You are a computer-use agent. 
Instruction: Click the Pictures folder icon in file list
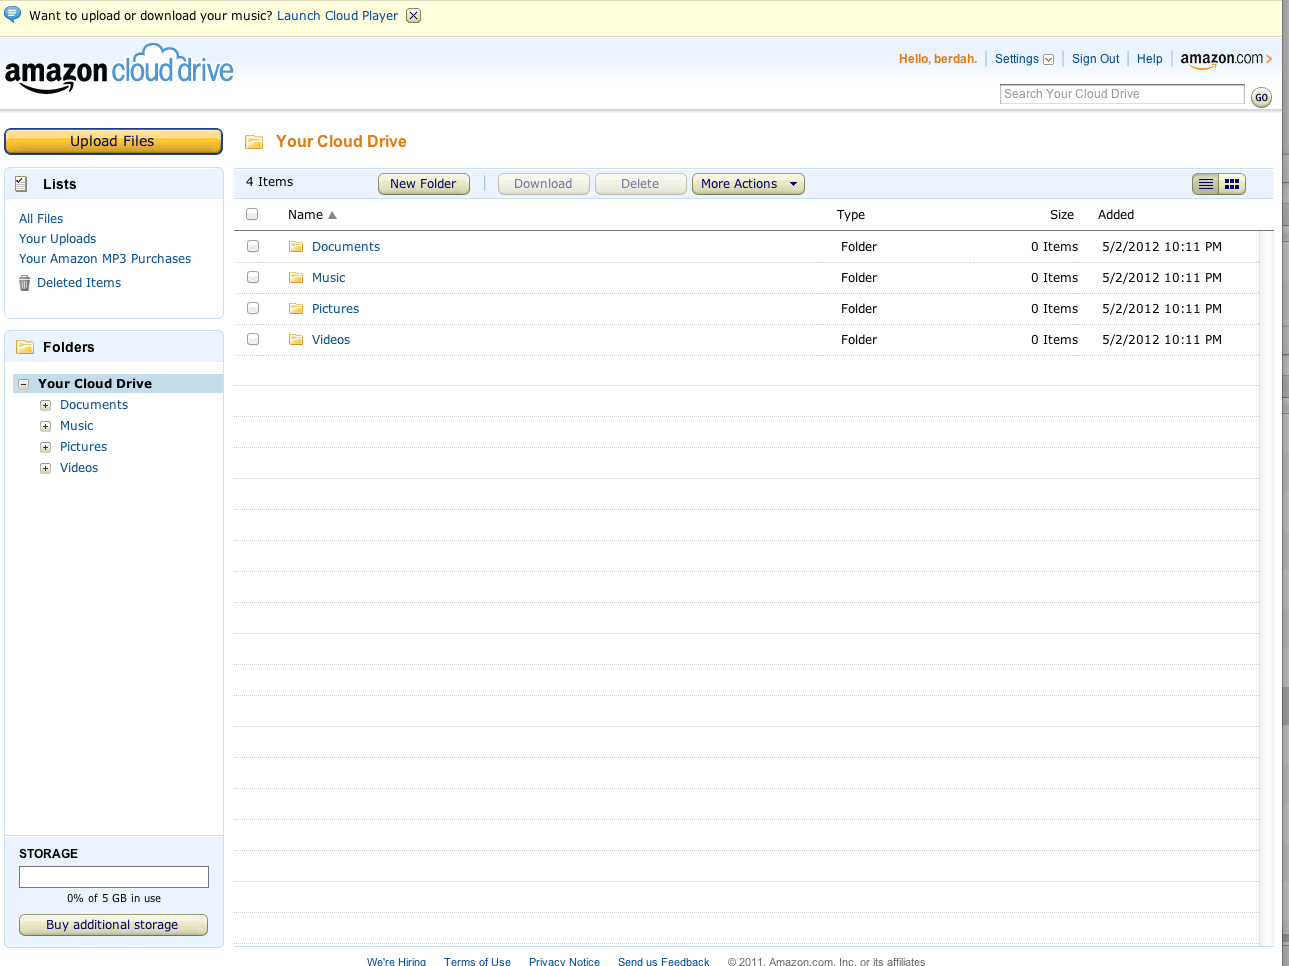point(296,309)
